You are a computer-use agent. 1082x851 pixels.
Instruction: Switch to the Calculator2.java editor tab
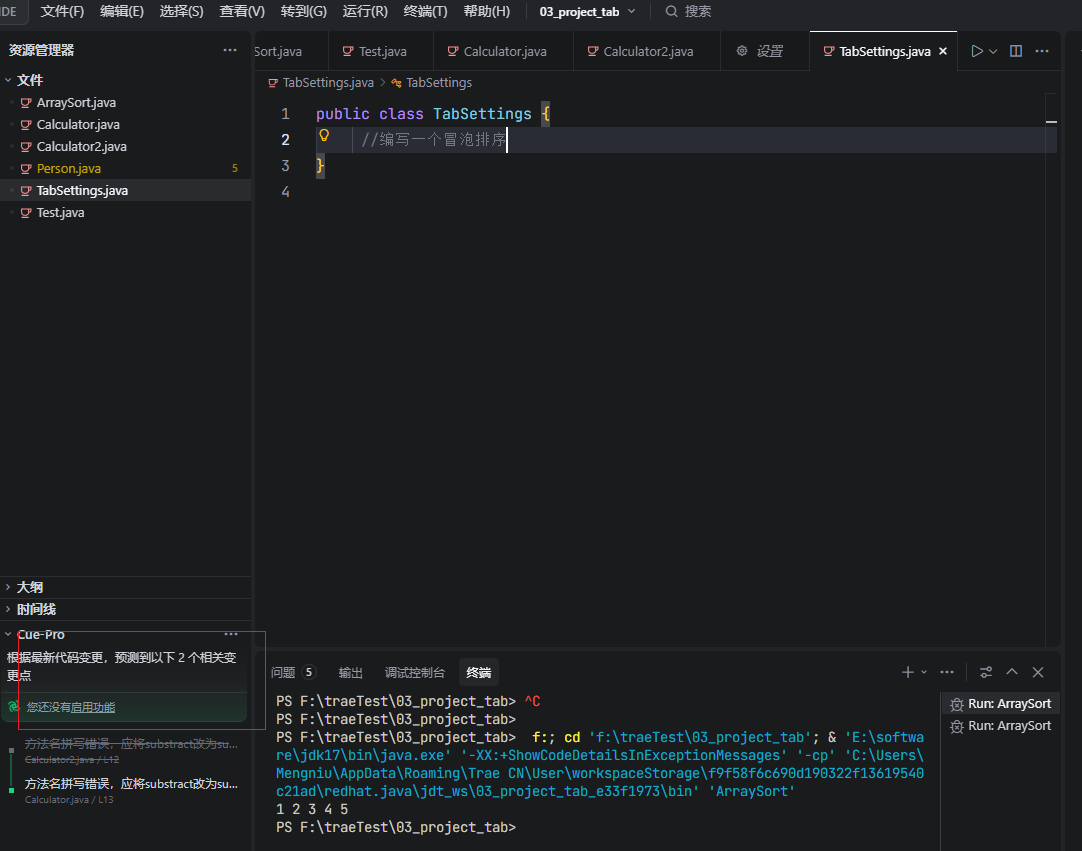click(647, 51)
